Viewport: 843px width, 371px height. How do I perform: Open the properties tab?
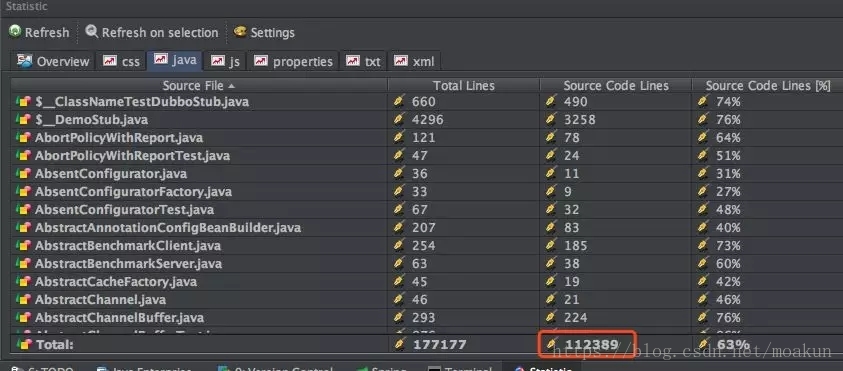click(x=294, y=61)
